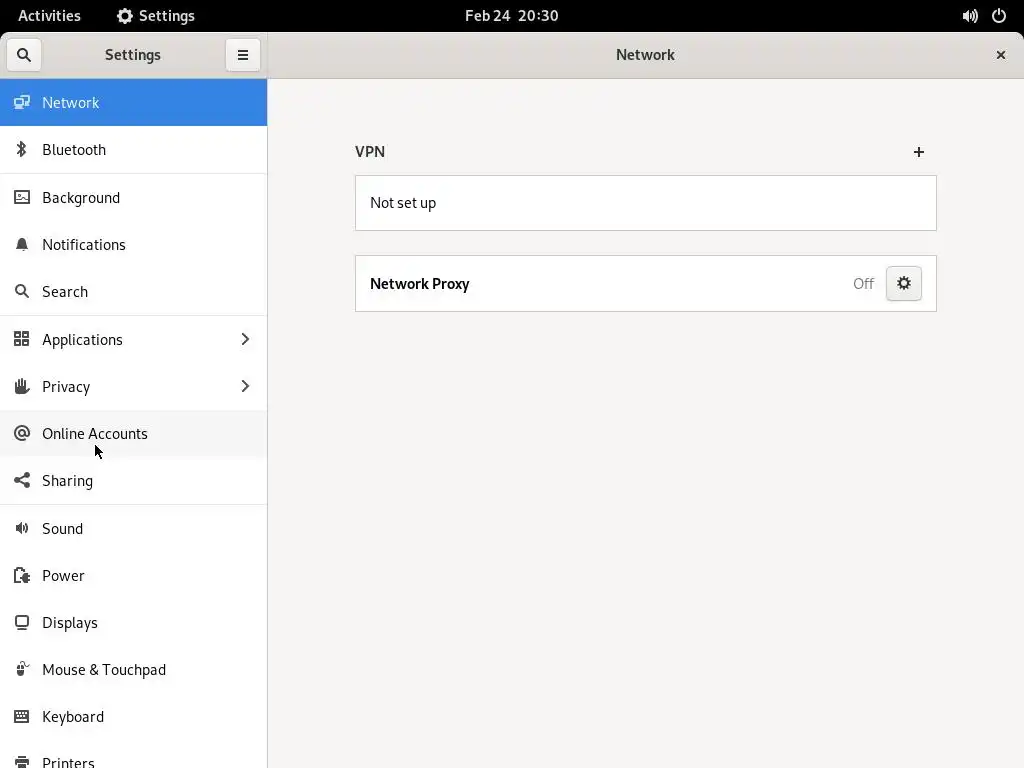Click the Privacy label in sidebar
Viewport: 1024px width, 768px height.
[x=66, y=387]
